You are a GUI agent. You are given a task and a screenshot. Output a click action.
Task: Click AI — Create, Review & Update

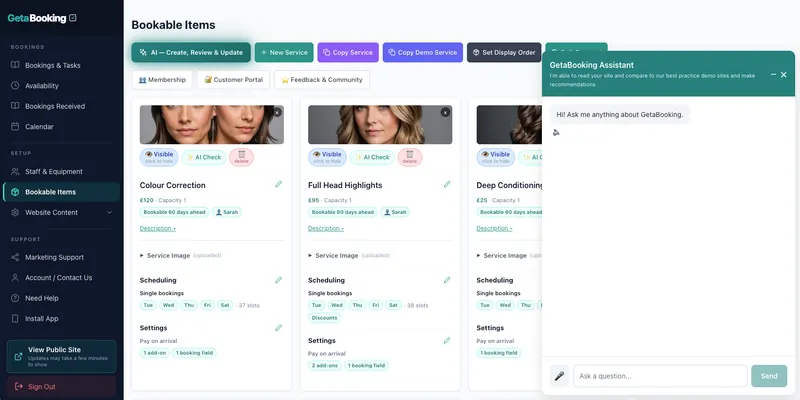191,53
